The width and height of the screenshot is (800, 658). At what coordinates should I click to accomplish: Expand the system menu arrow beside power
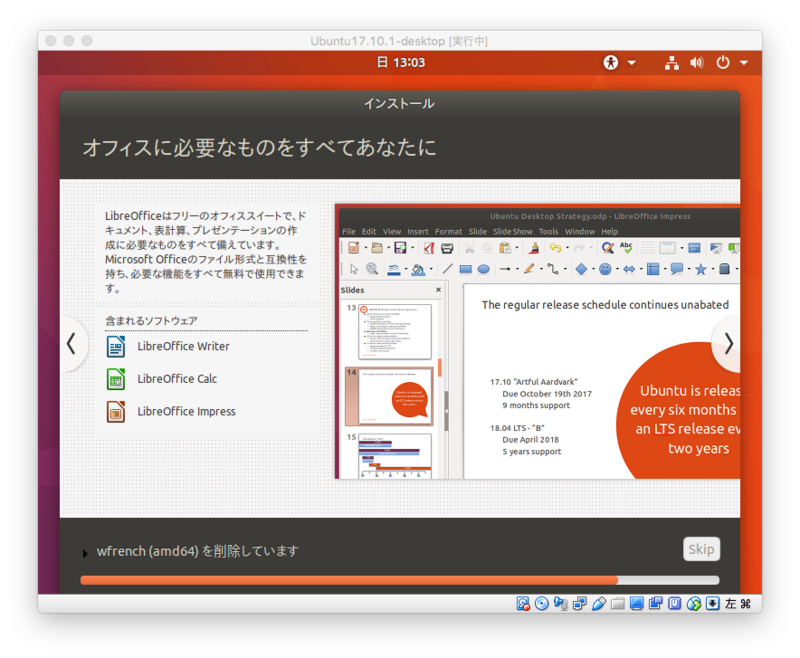744,63
